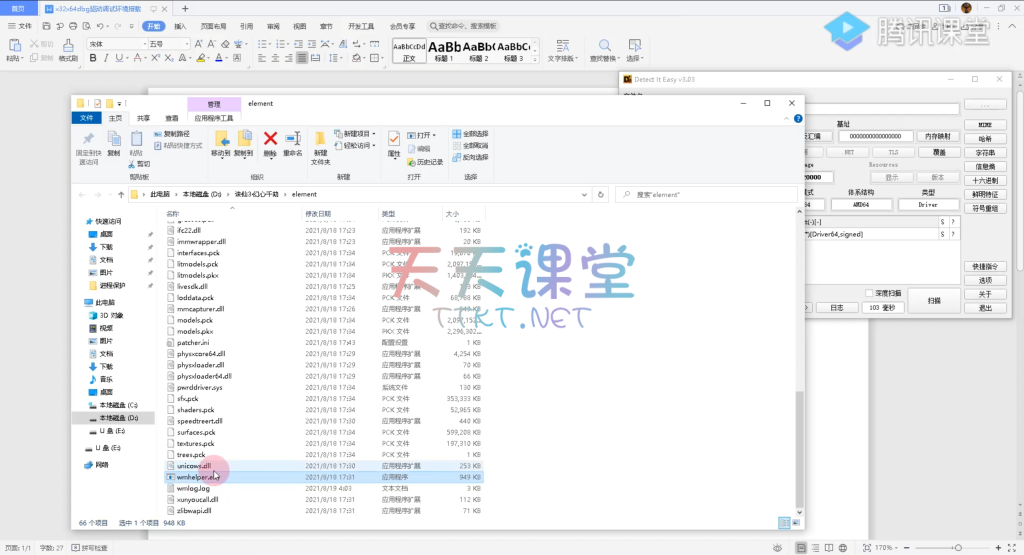The image size is (1024, 555).
Task: Open the 插入 tab in WPS
Action: click(180, 26)
